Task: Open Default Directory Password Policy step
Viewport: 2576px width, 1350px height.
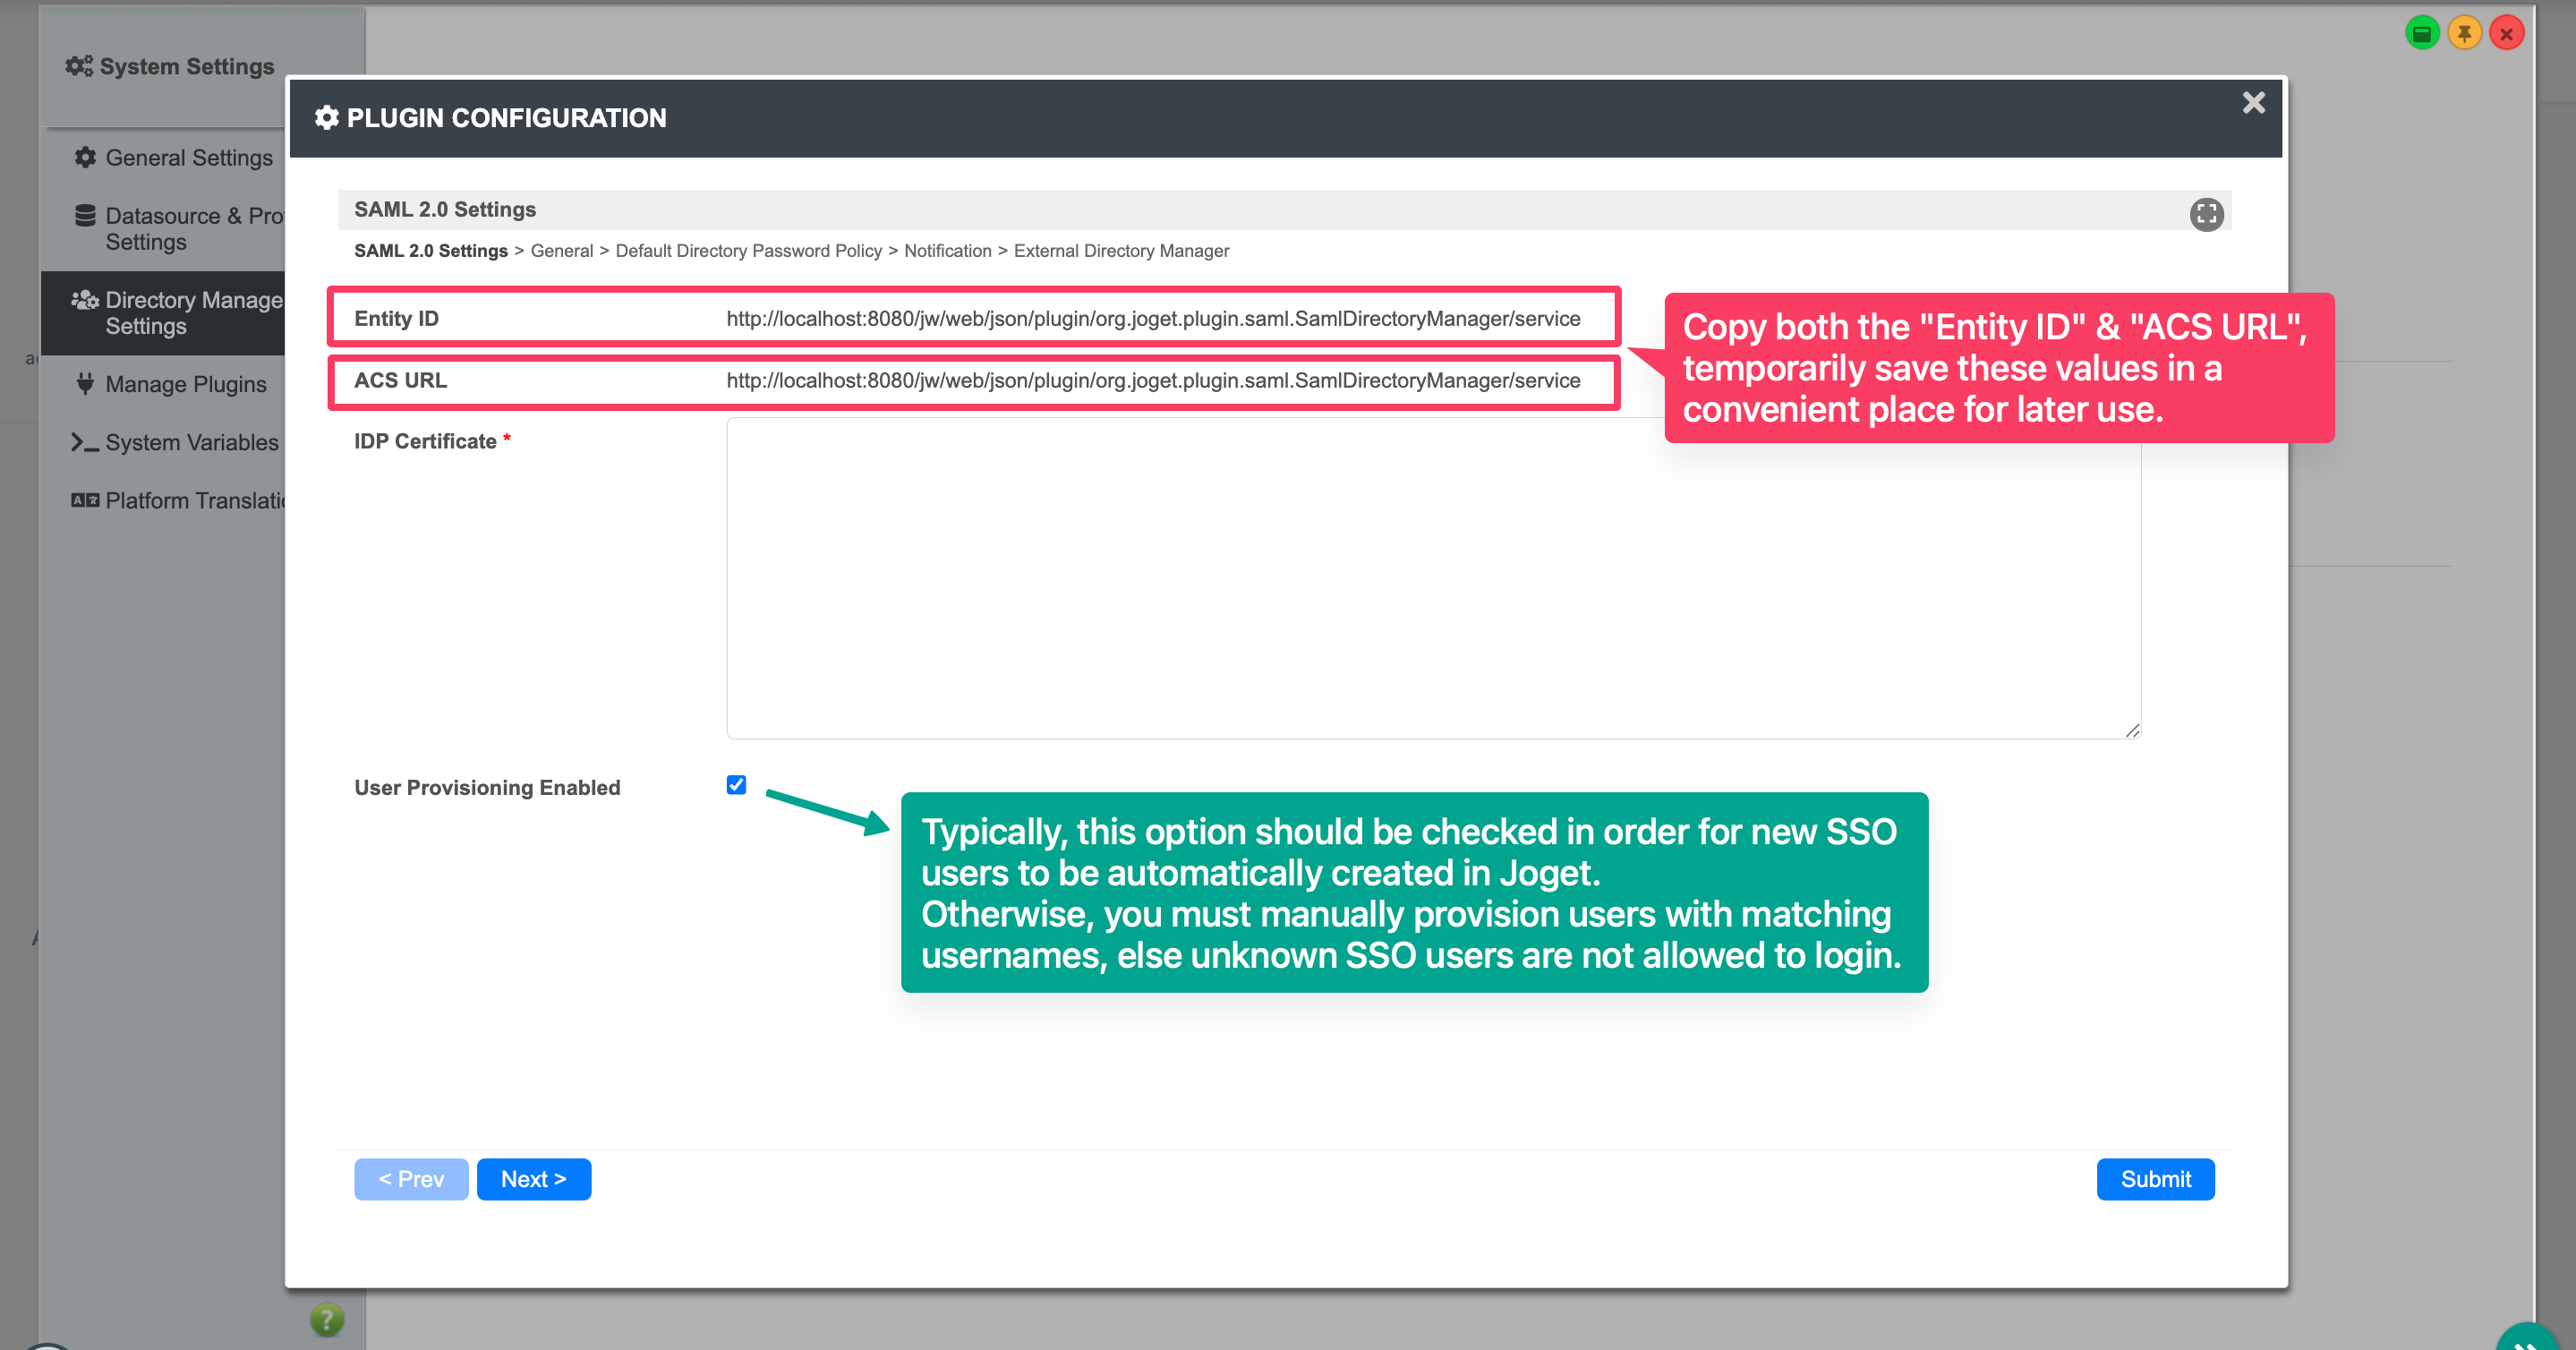Action: point(748,251)
